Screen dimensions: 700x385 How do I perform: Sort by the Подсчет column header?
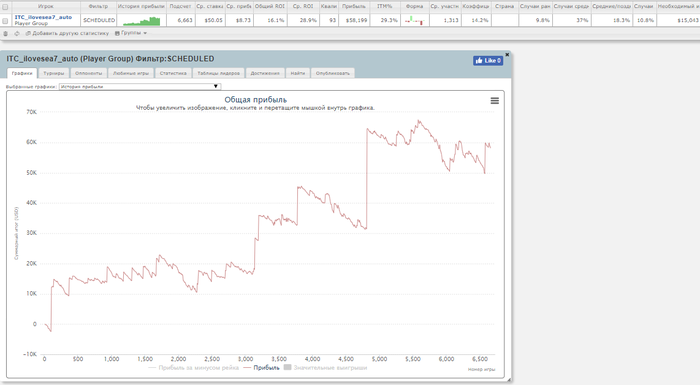(180, 7)
